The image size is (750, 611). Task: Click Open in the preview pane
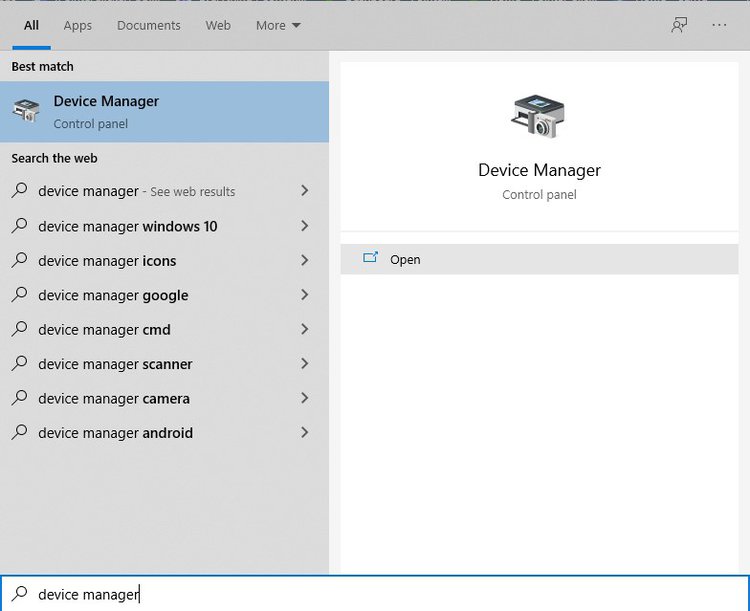point(539,259)
